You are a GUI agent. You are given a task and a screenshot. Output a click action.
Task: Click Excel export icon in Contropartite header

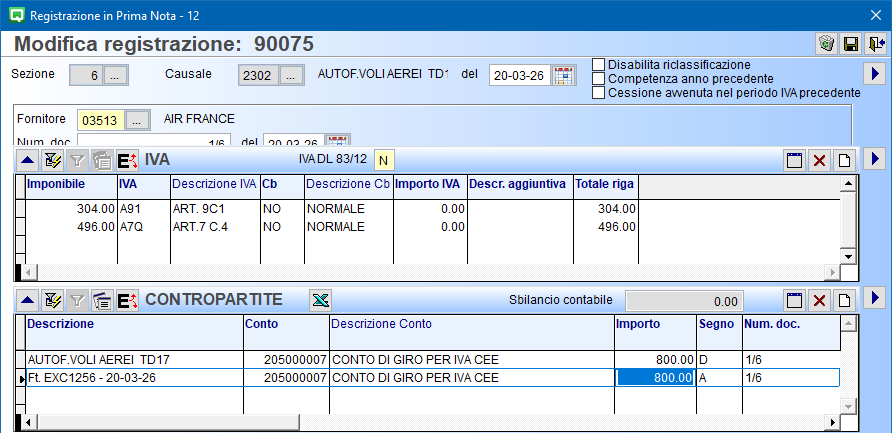coord(320,300)
